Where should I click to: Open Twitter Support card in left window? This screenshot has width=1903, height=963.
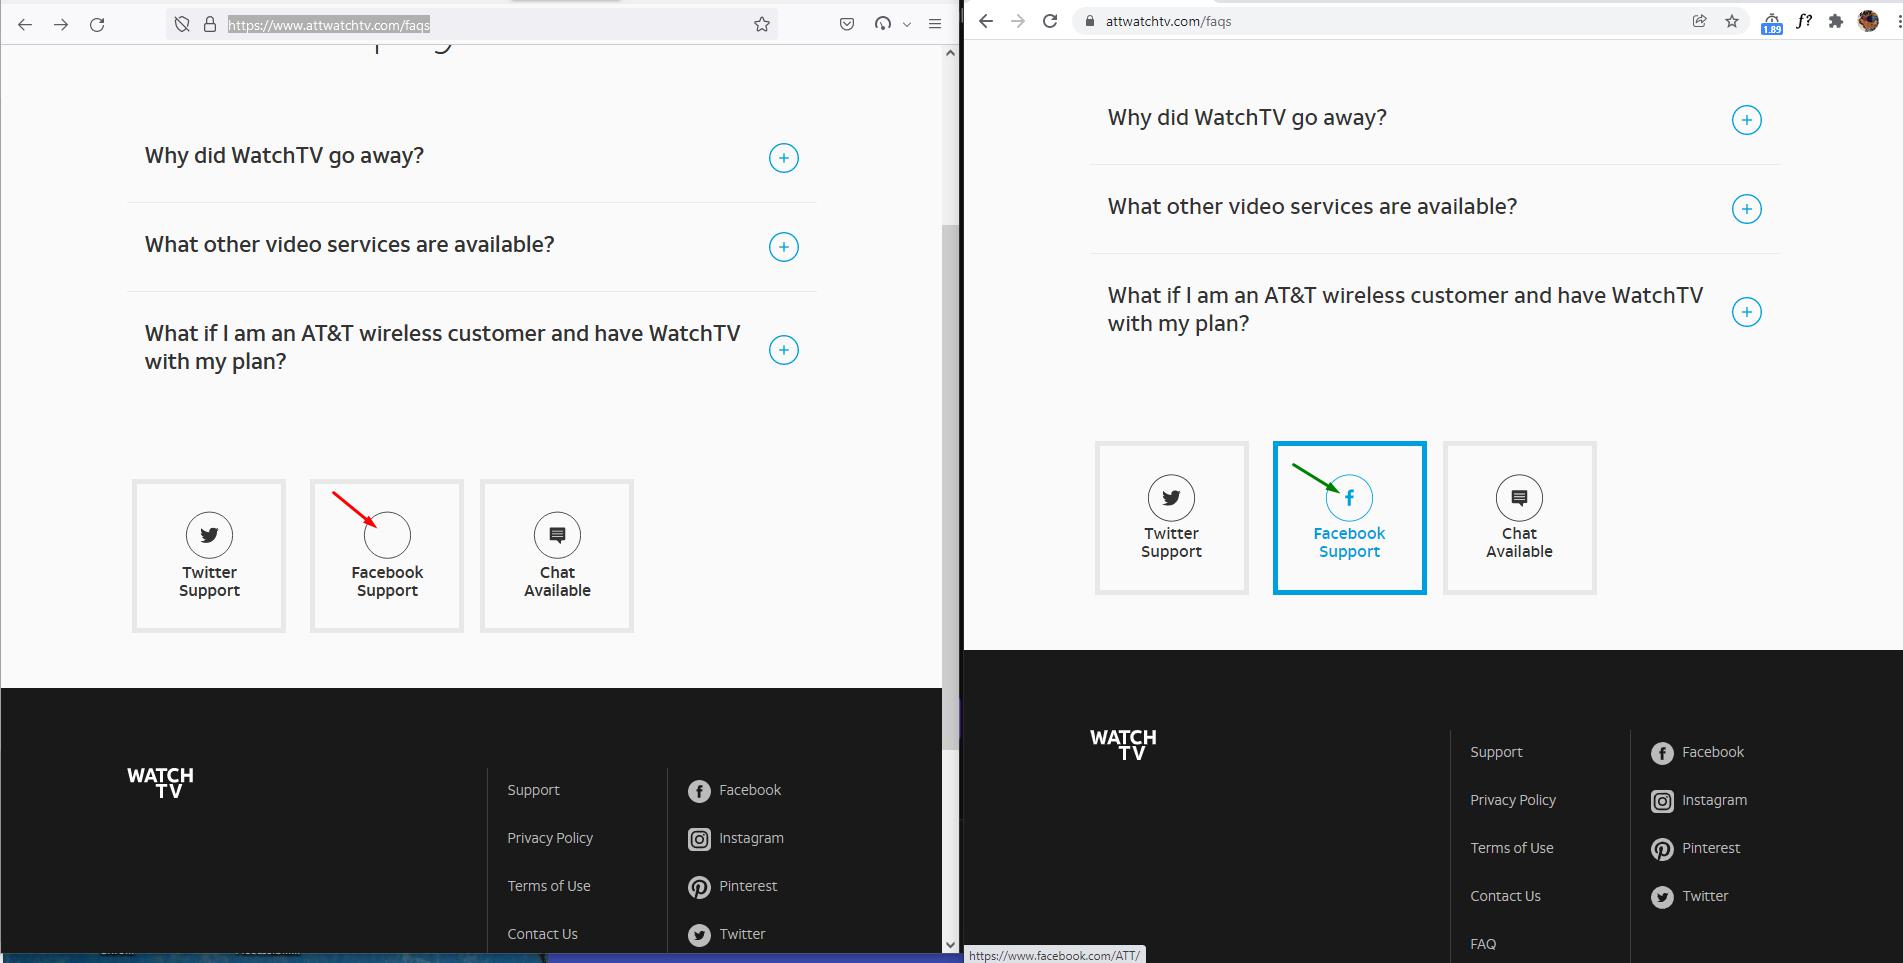pyautogui.click(x=209, y=556)
